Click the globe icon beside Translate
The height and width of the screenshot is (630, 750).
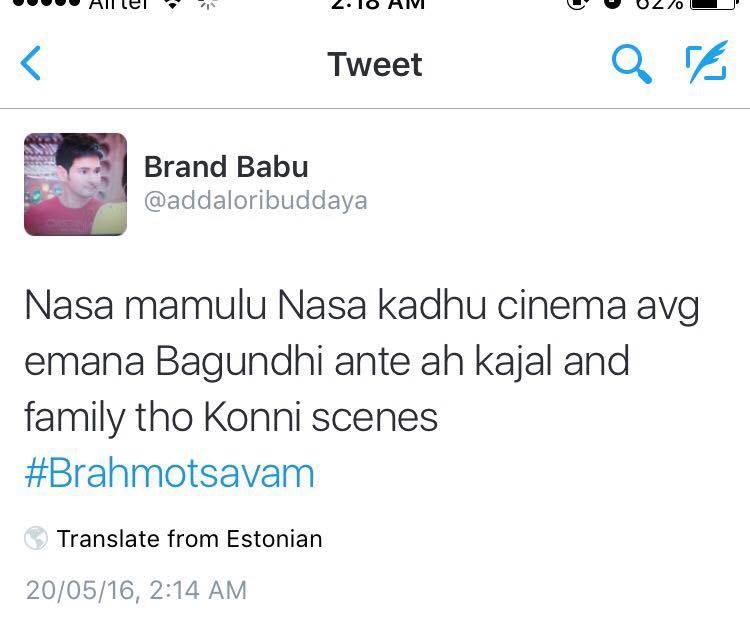coord(36,538)
